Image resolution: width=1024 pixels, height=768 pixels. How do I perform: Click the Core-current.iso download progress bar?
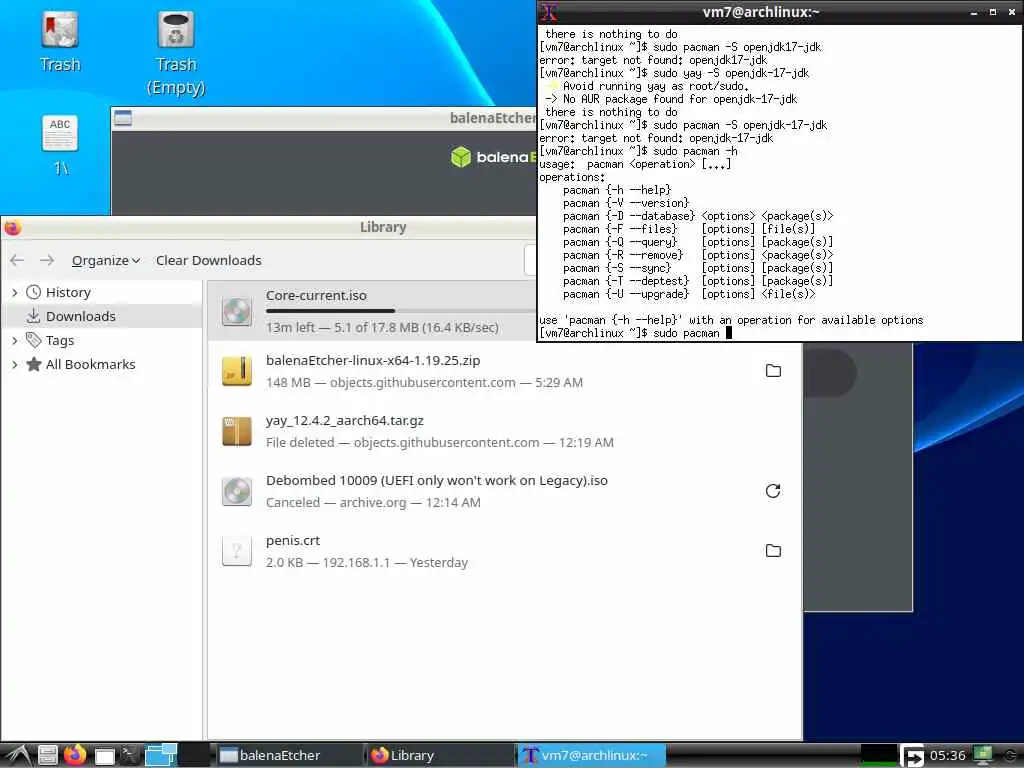(x=400, y=311)
